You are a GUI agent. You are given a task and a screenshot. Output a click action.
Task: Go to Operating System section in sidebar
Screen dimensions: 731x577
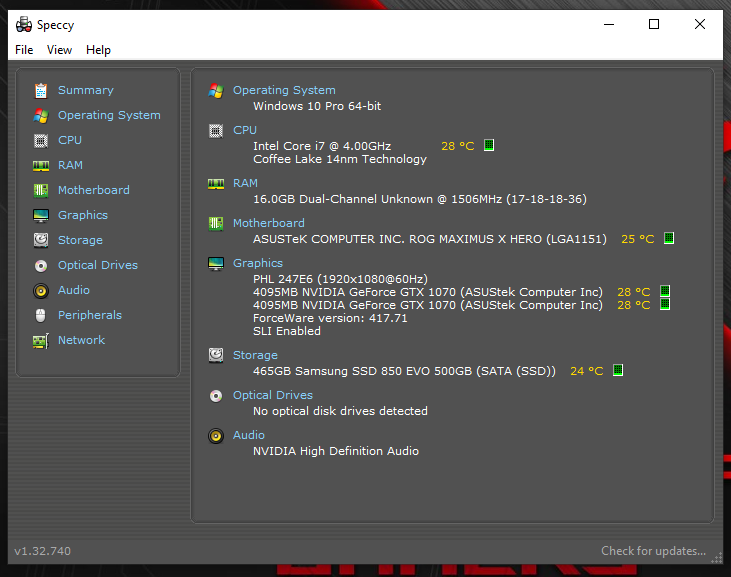(x=109, y=115)
